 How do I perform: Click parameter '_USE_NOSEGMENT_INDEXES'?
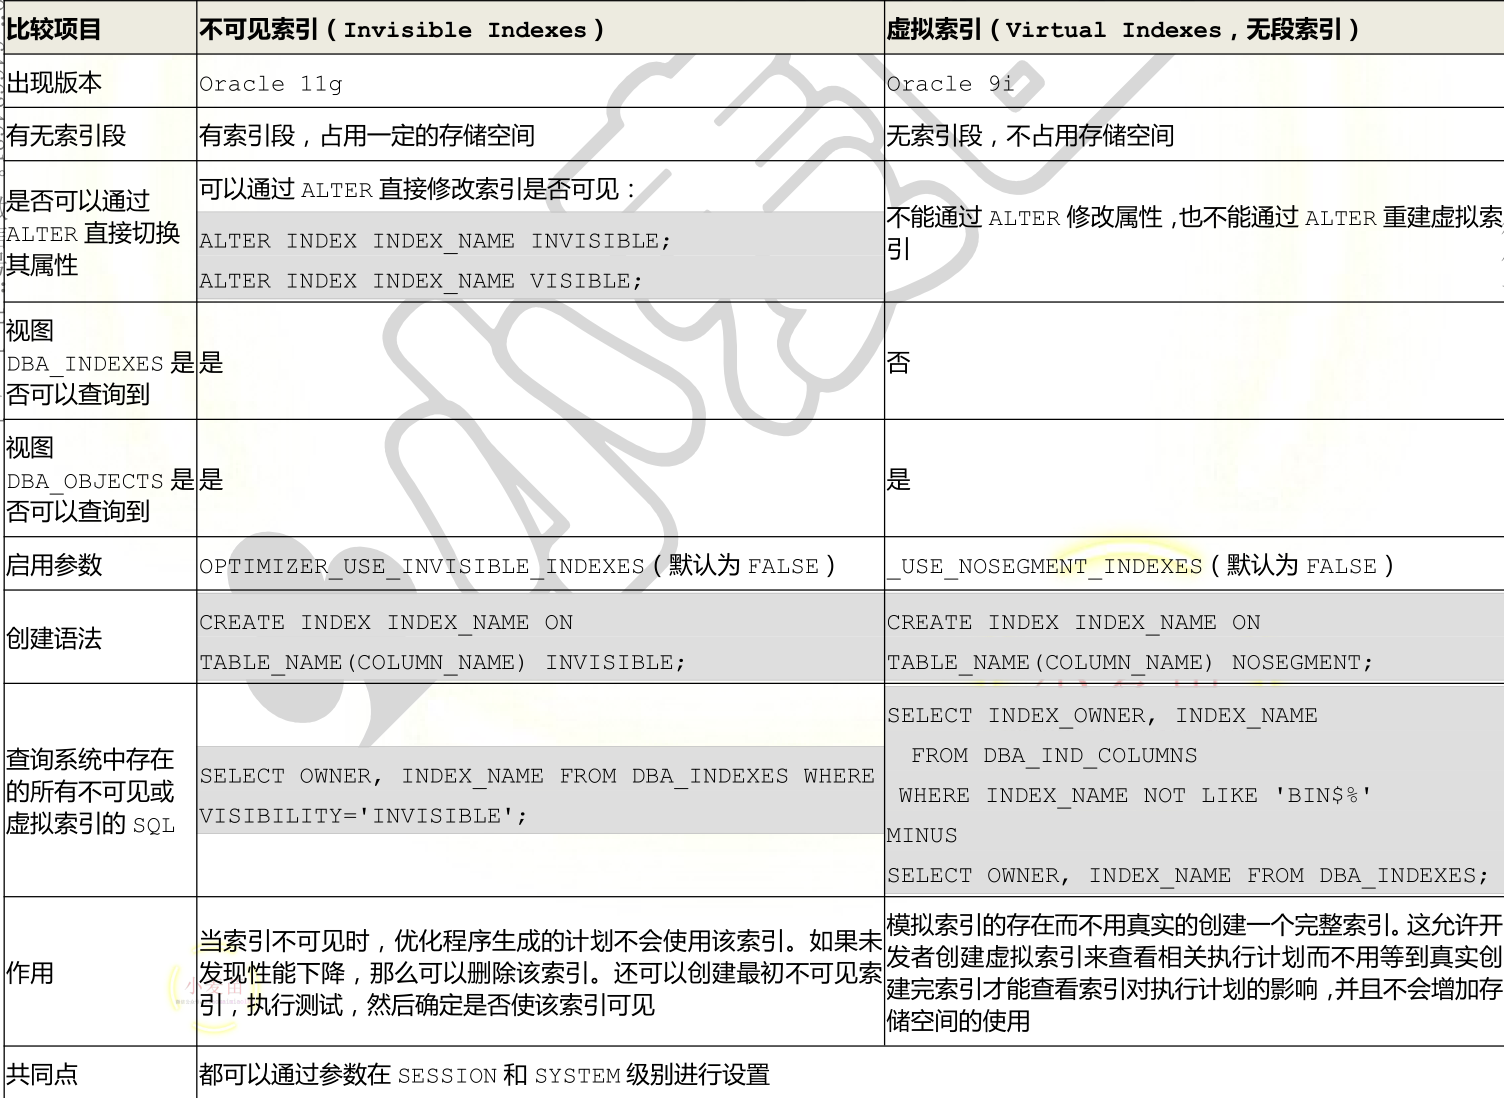[1044, 567]
